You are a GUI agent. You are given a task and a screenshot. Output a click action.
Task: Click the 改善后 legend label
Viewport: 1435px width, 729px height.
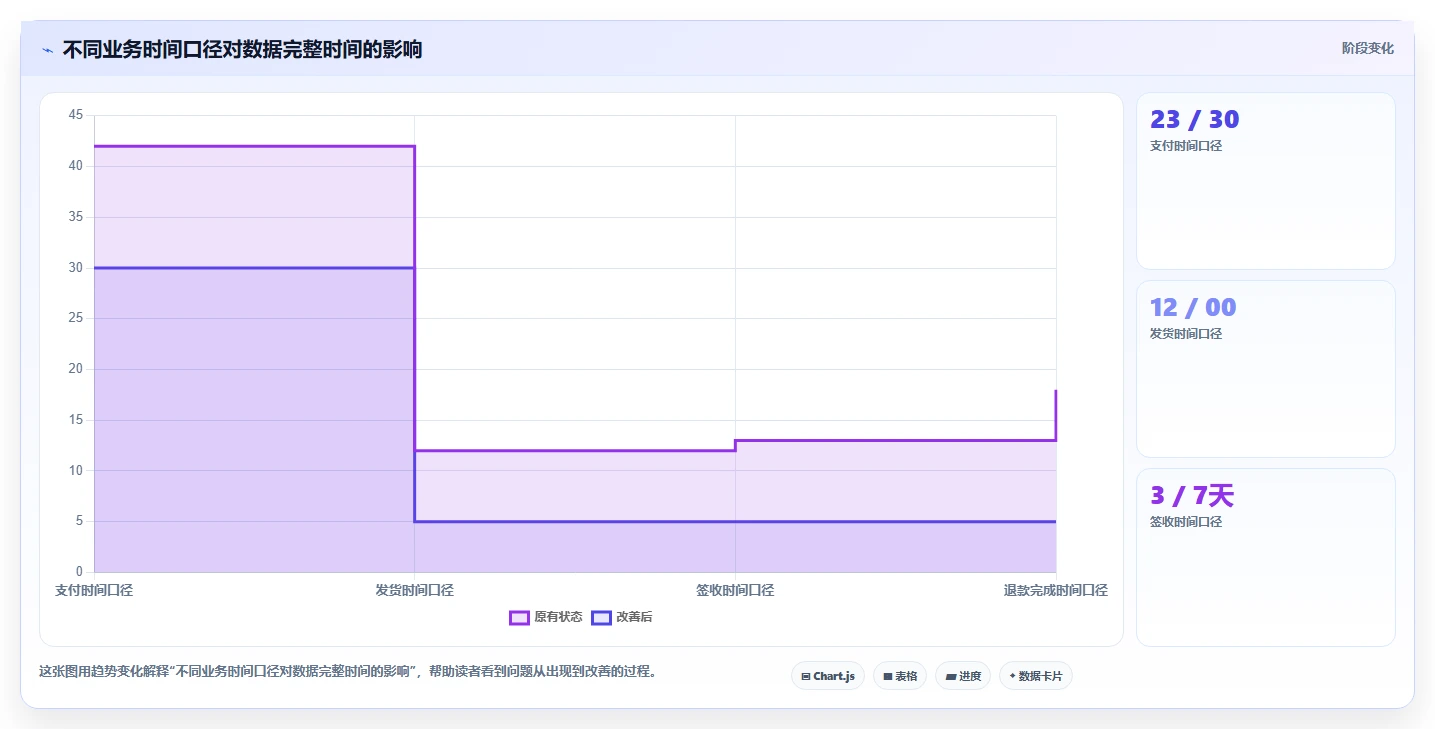point(634,618)
